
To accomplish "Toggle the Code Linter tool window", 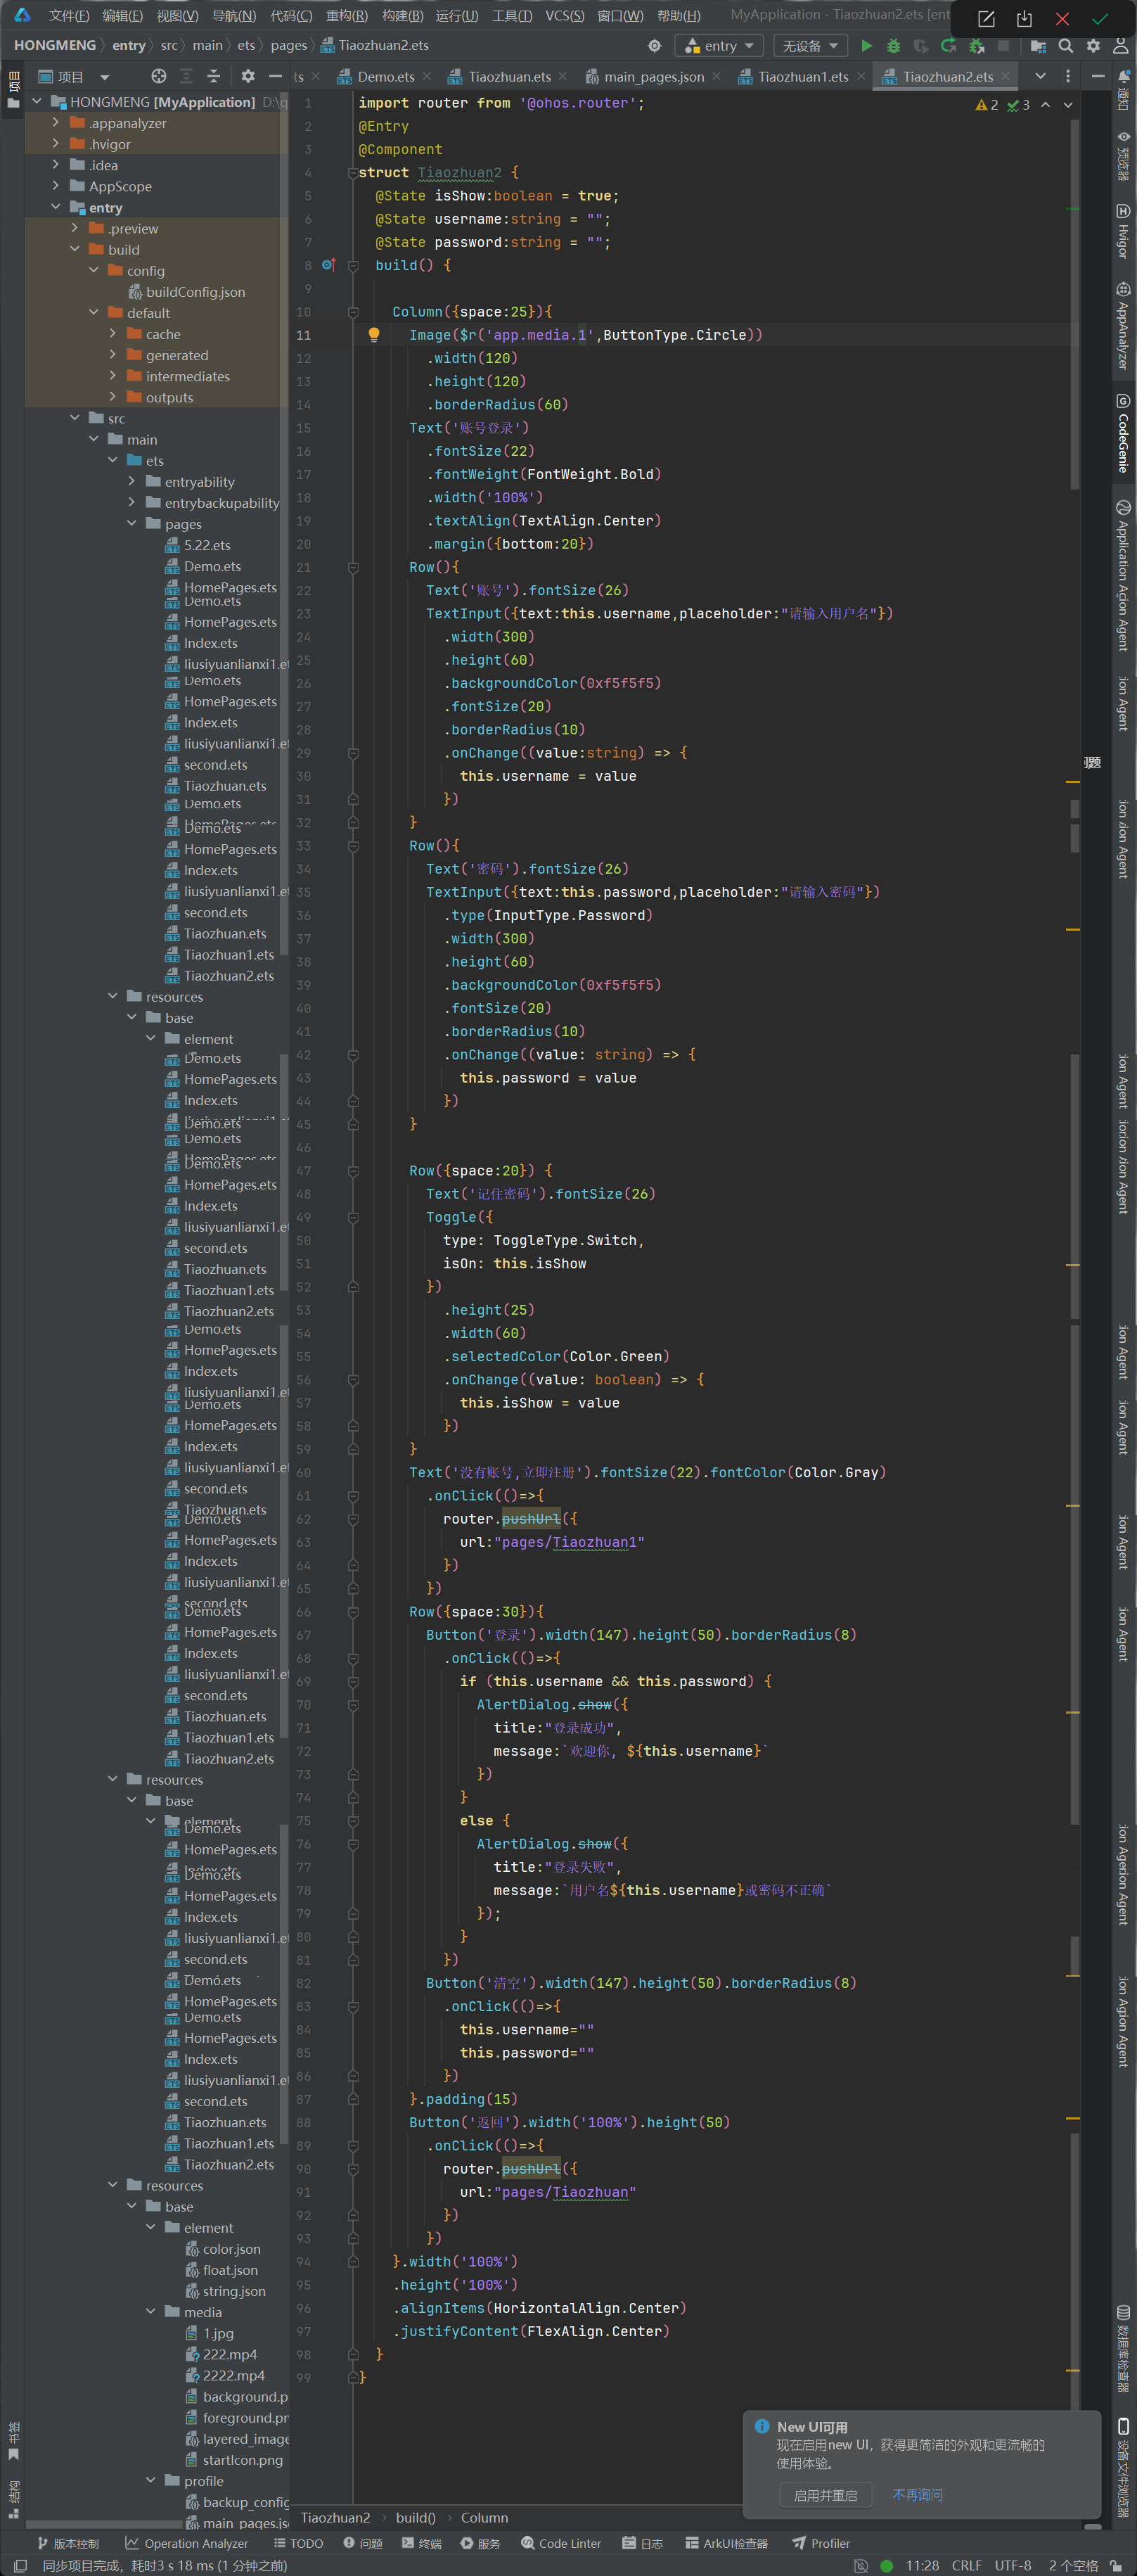I will 561,2543.
